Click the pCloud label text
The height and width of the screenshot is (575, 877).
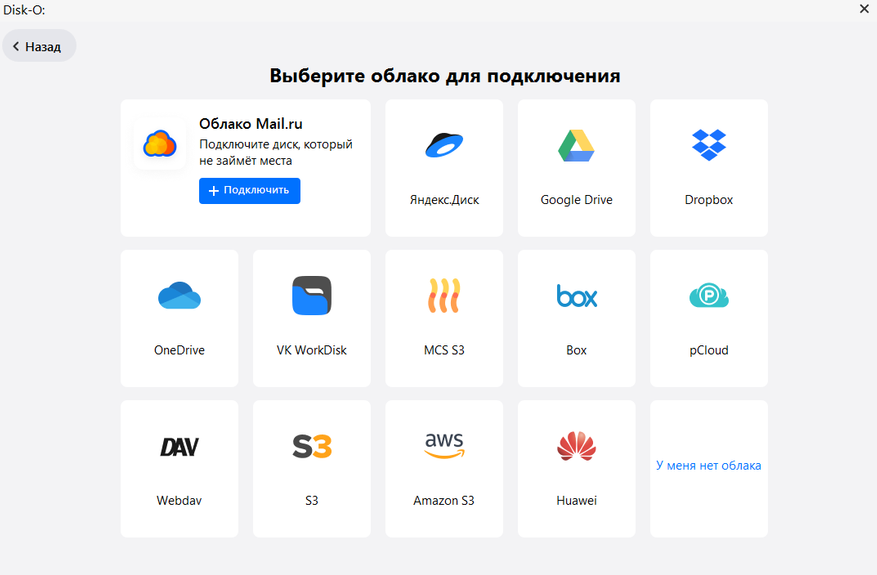[x=709, y=350]
